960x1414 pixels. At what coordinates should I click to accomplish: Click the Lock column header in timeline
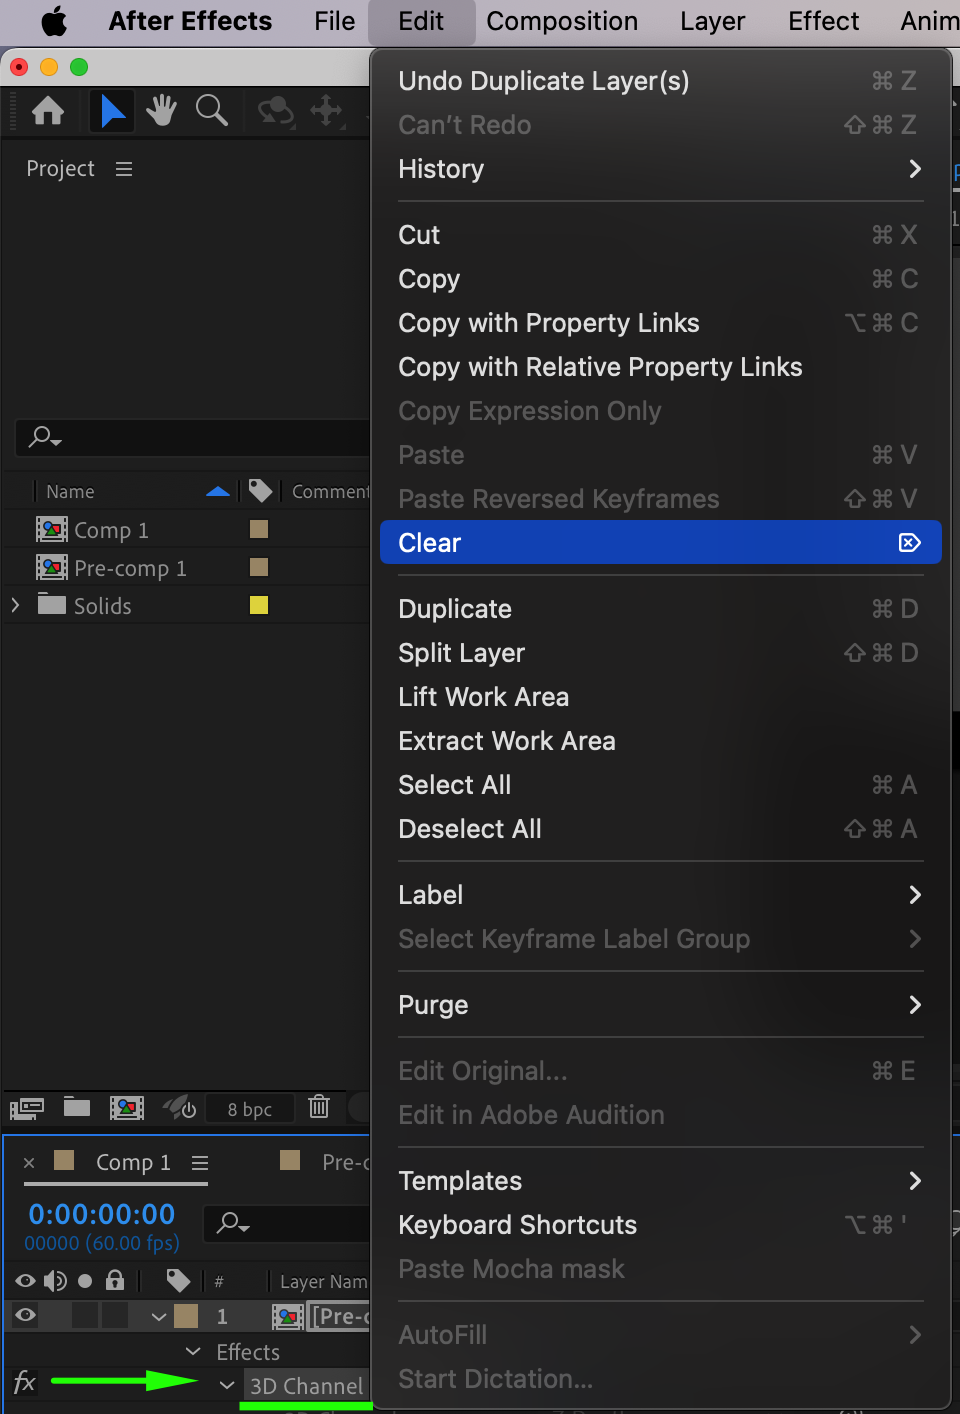pos(115,1280)
